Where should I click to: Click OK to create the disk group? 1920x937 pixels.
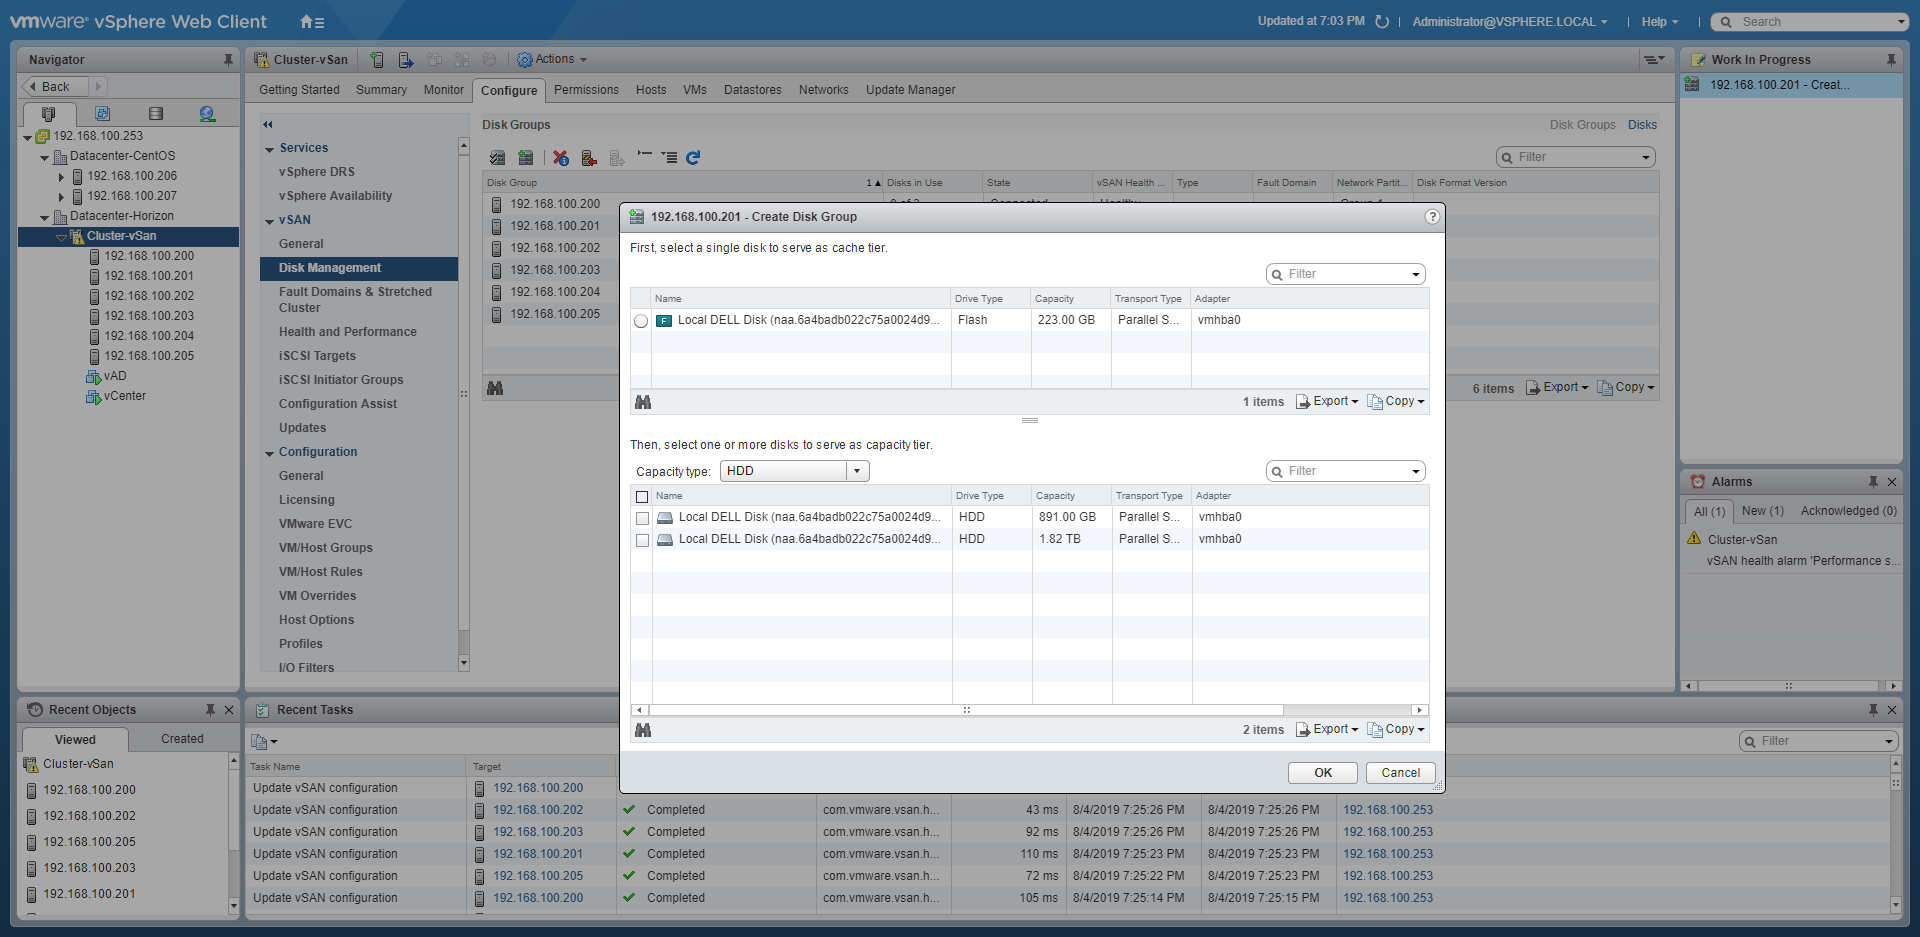point(1322,773)
